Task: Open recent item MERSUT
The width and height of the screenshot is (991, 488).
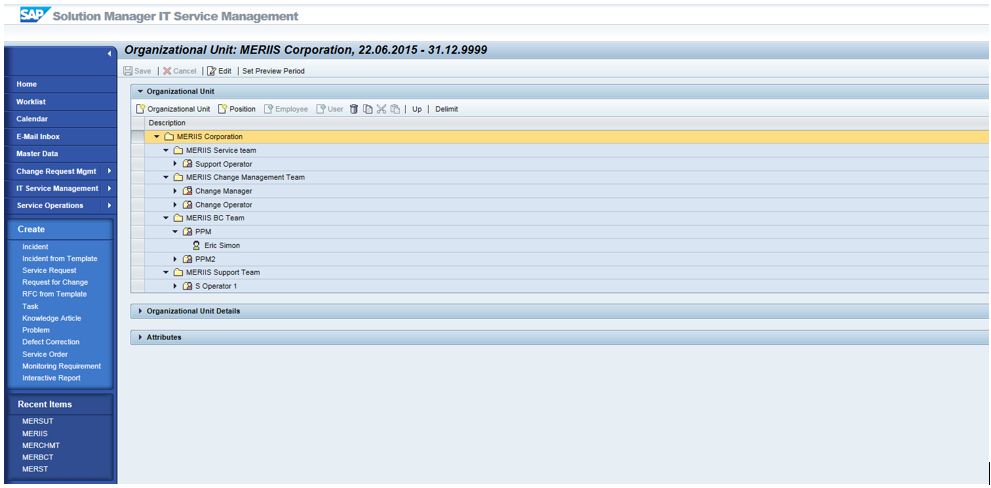Action: pyautogui.click(x=38, y=421)
